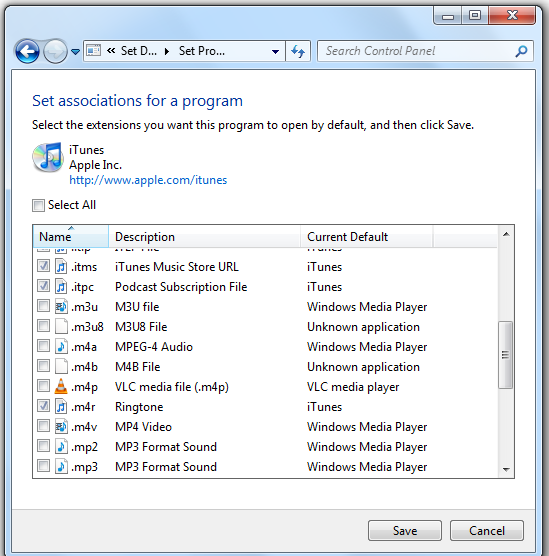Uncheck the .itpc checkbox
549x556 pixels.
coord(43,286)
